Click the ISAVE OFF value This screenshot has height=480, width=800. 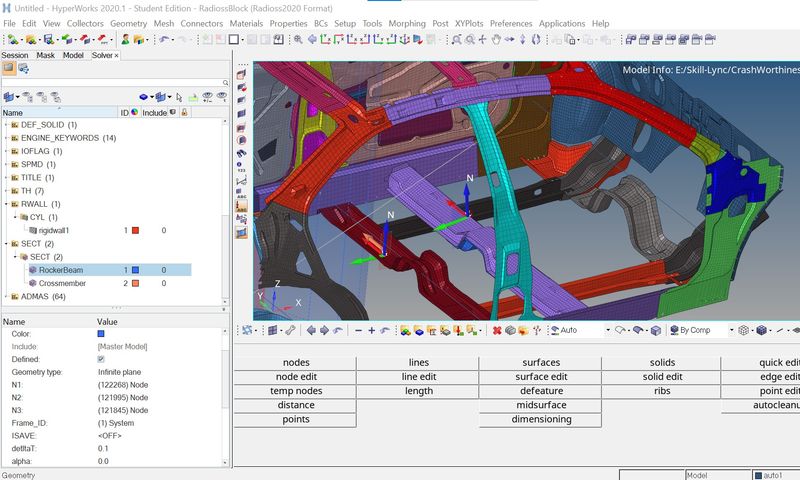coord(110,436)
